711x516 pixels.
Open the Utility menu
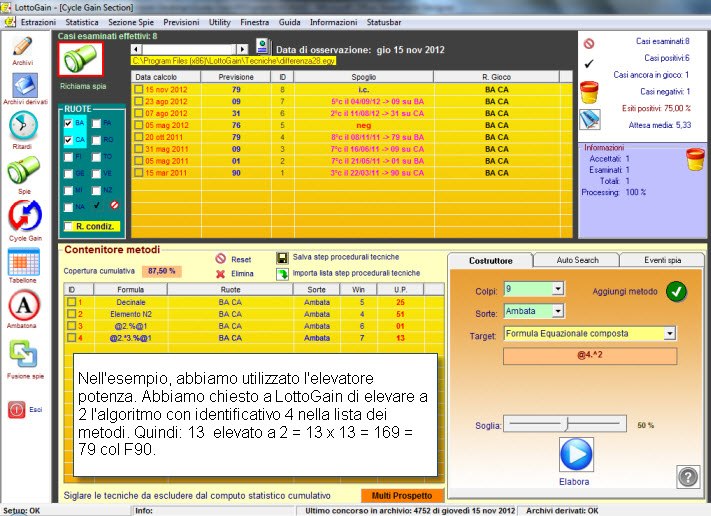(x=219, y=22)
